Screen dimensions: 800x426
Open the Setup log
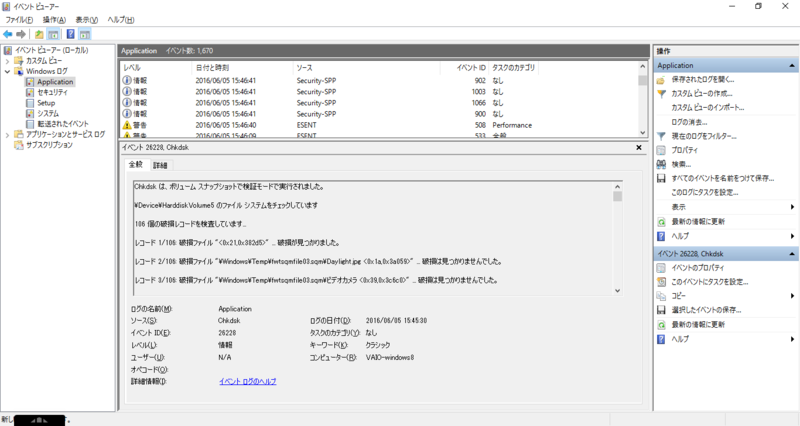click(x=46, y=103)
